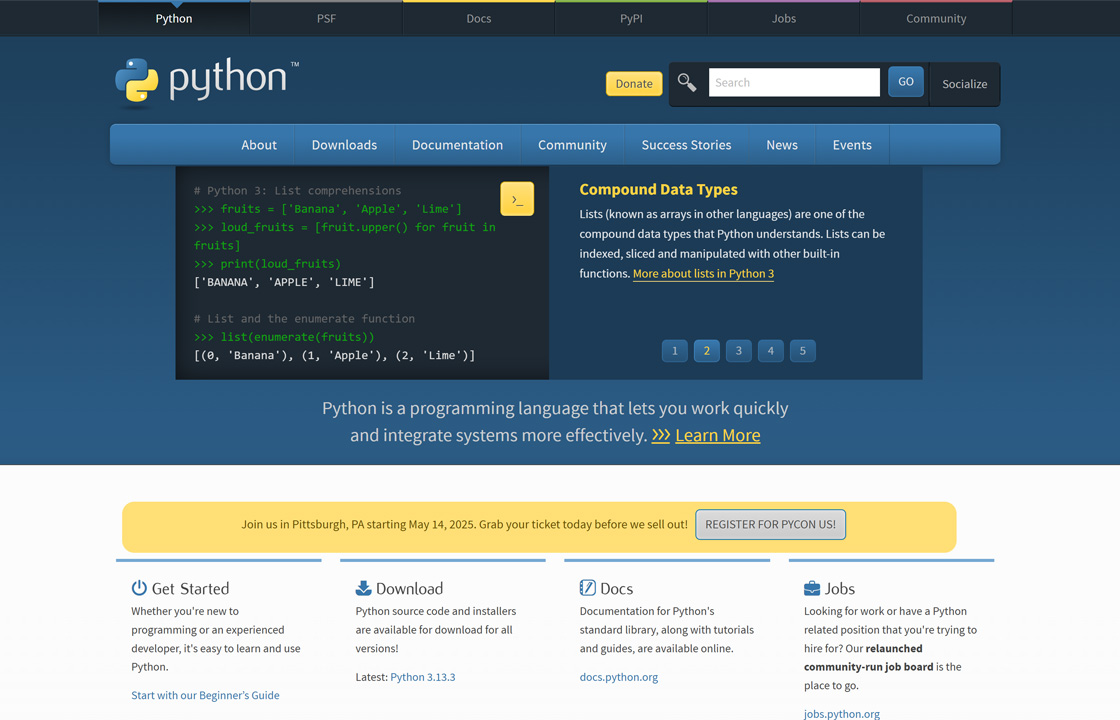The width and height of the screenshot is (1120, 720).
Task: Click the Docs section heading text
Action: coord(616,589)
